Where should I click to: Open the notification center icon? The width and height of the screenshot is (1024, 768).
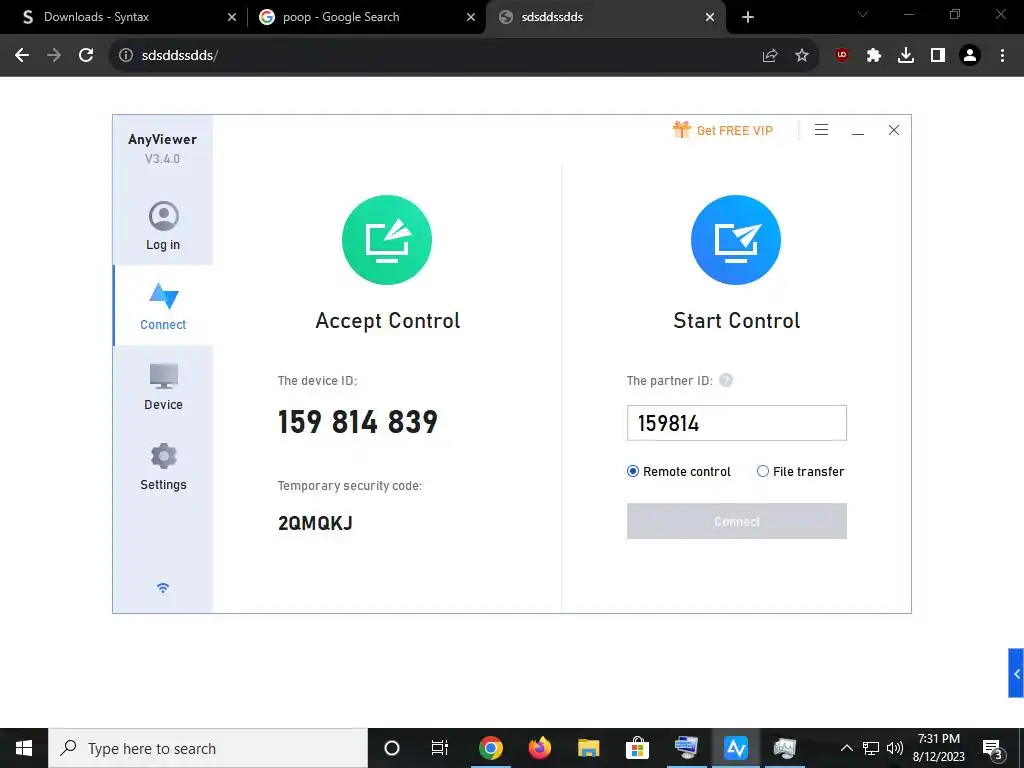click(993, 749)
